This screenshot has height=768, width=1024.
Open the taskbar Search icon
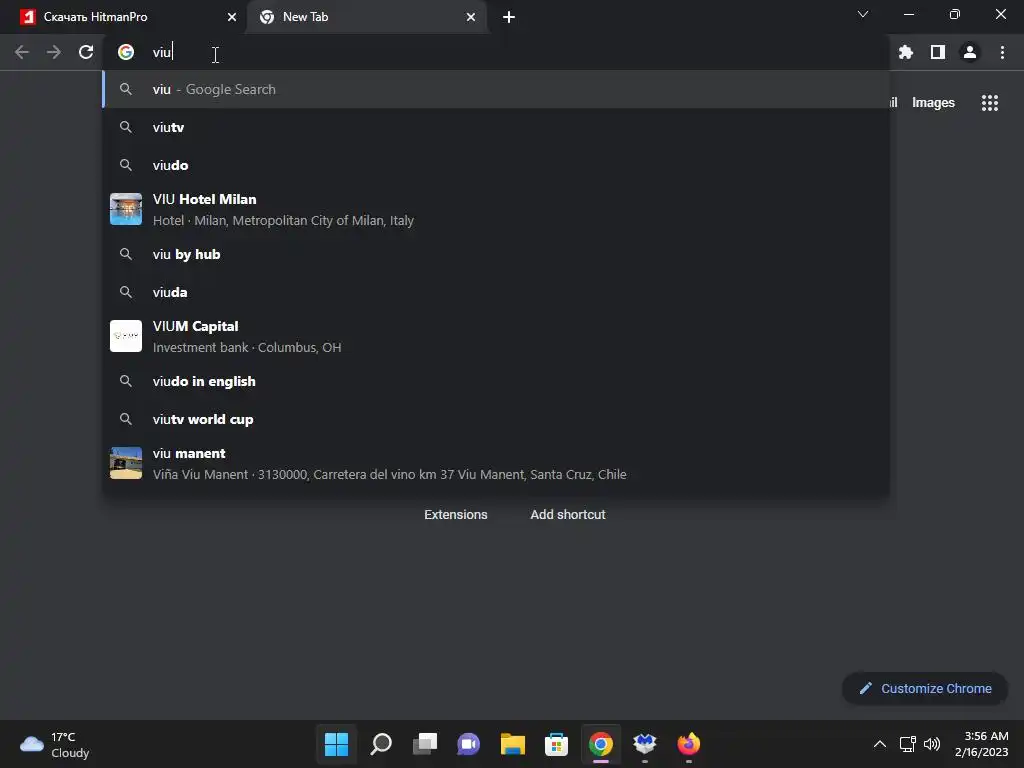[x=381, y=744]
